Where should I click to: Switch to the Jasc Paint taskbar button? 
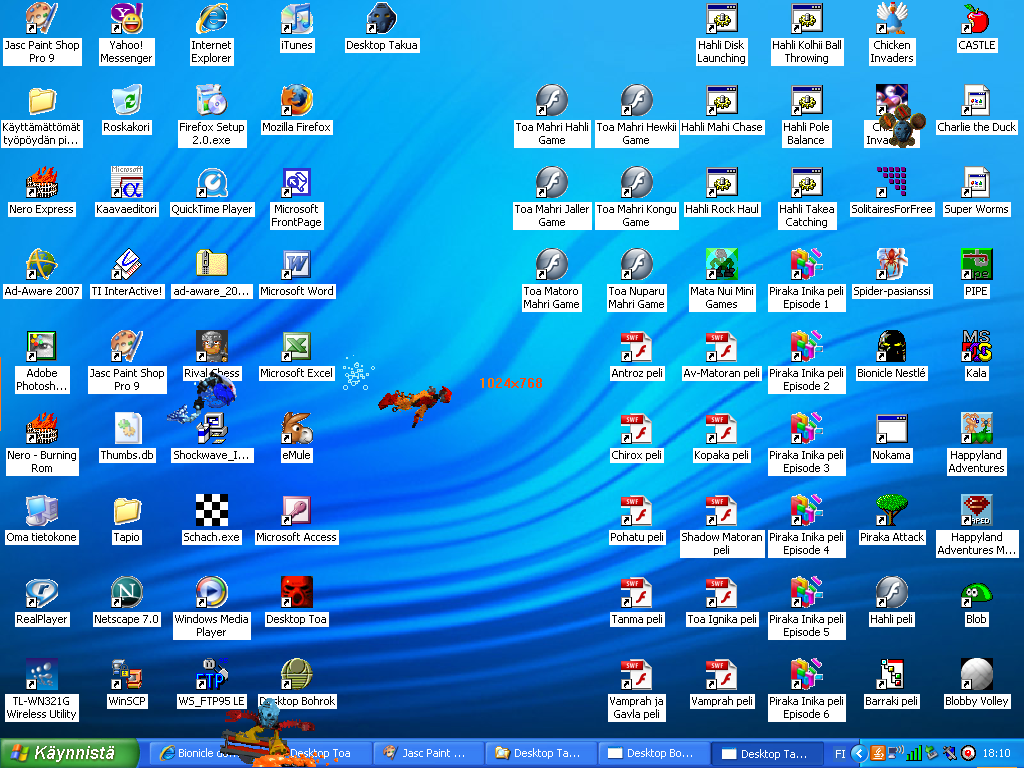[x=428, y=753]
